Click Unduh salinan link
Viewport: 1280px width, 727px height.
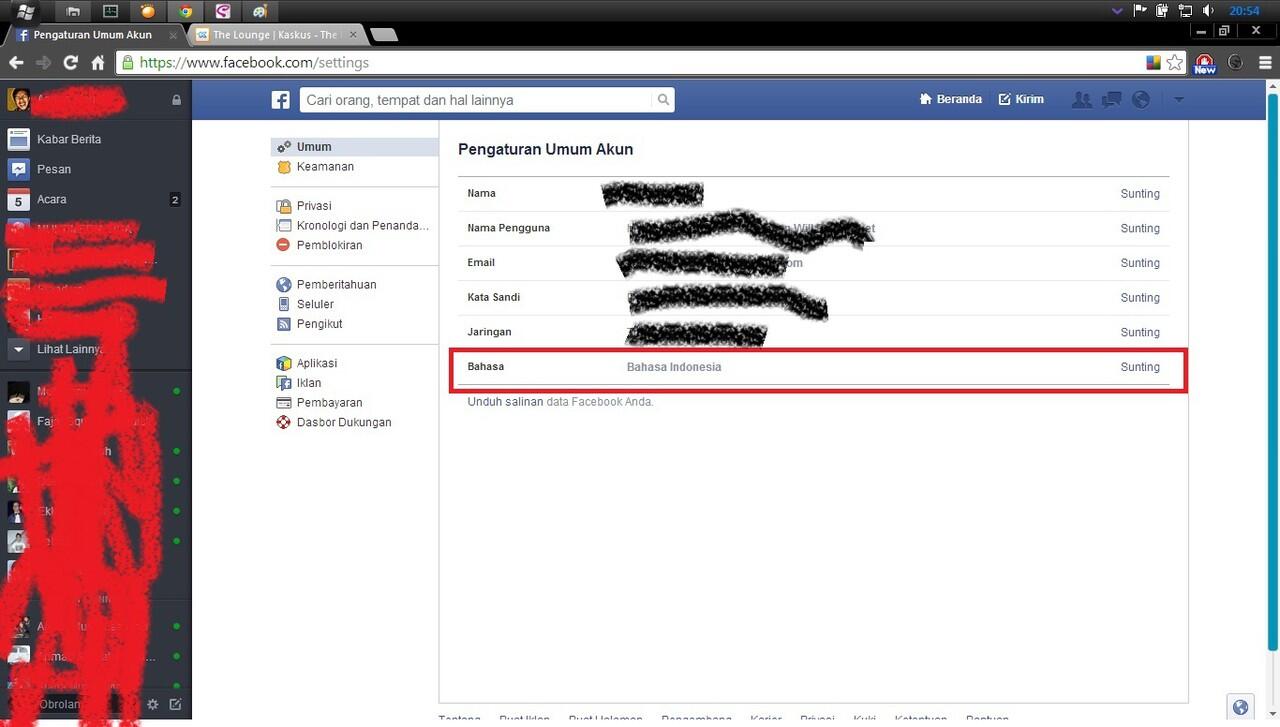click(x=505, y=402)
